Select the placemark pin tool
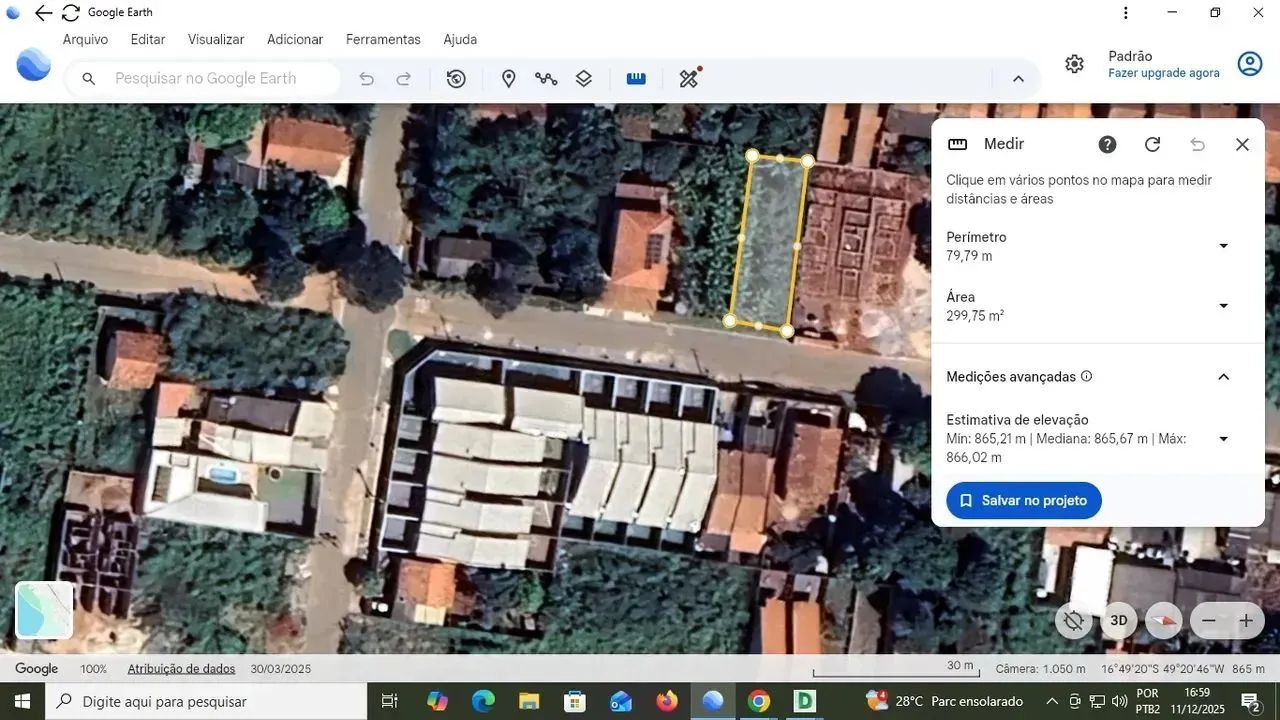Viewport: 1280px width, 720px height. tap(509, 78)
